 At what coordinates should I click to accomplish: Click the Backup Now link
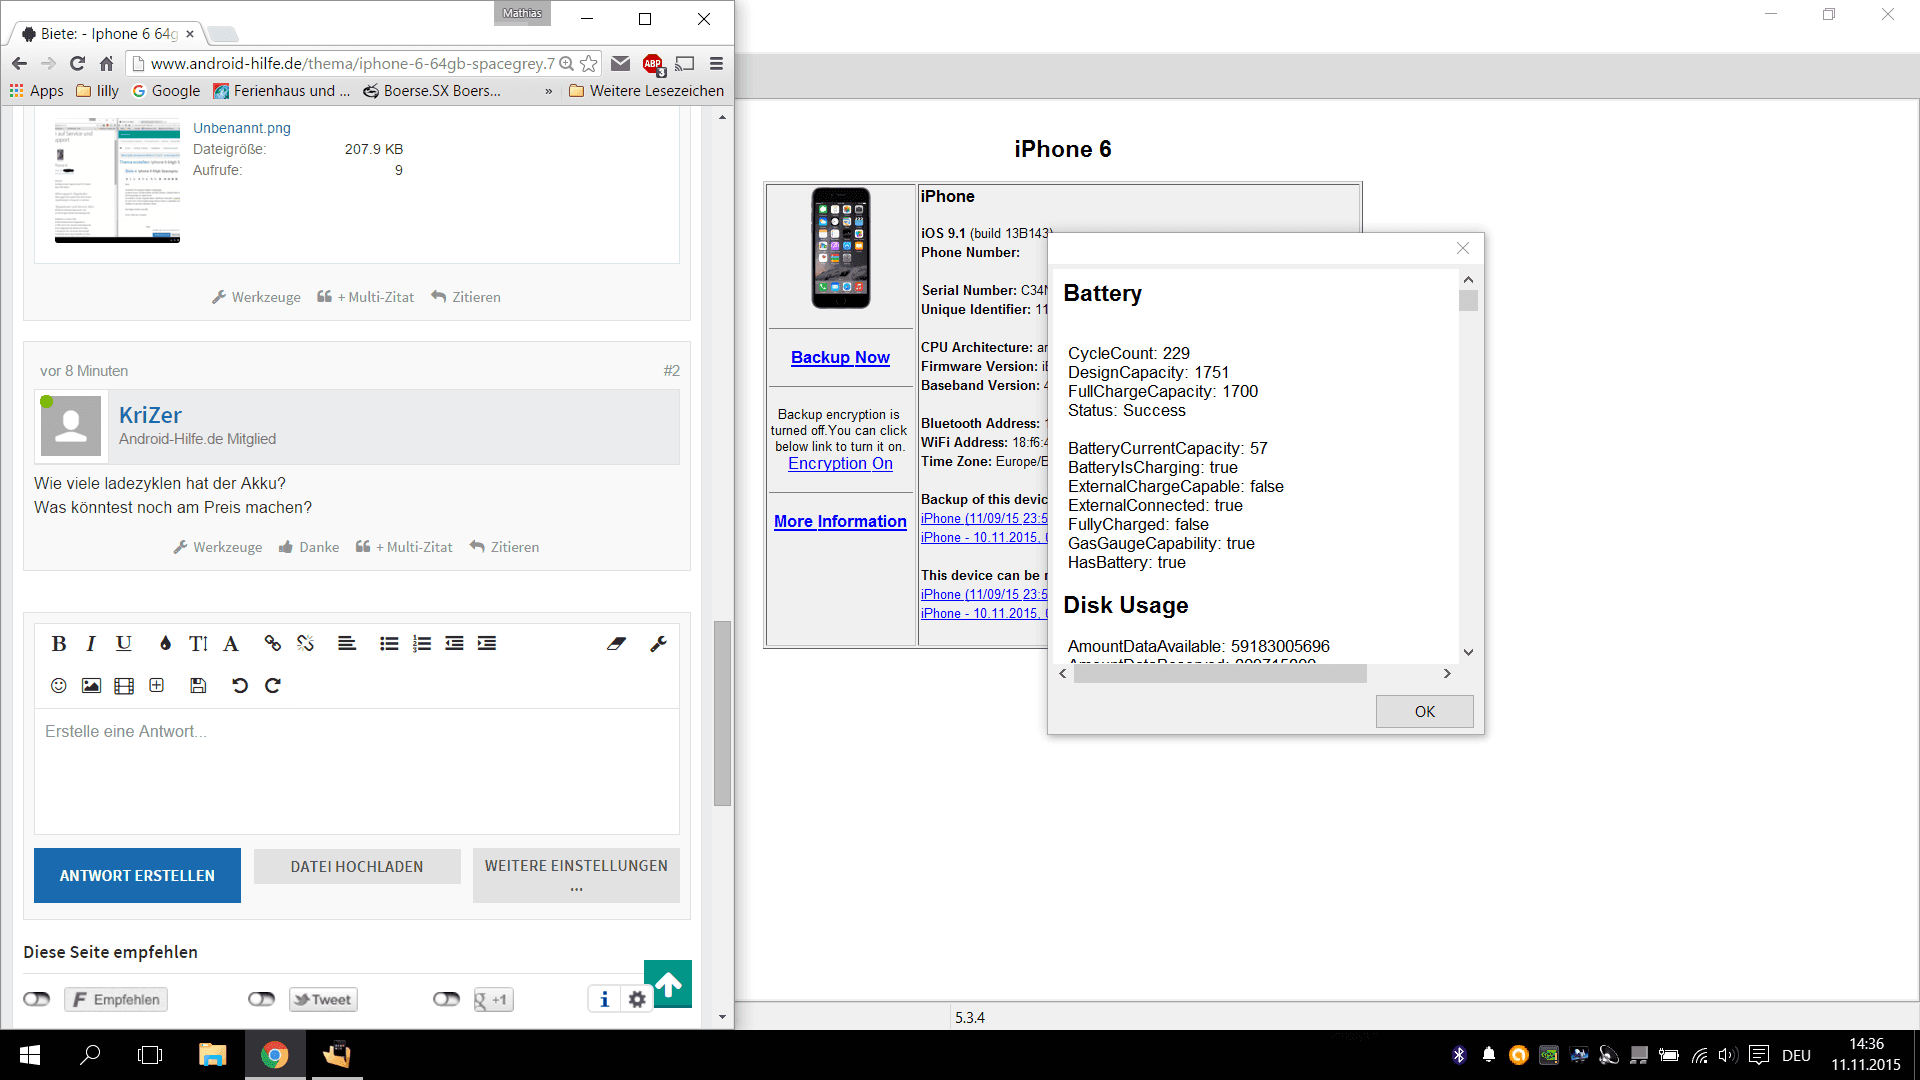[840, 357]
